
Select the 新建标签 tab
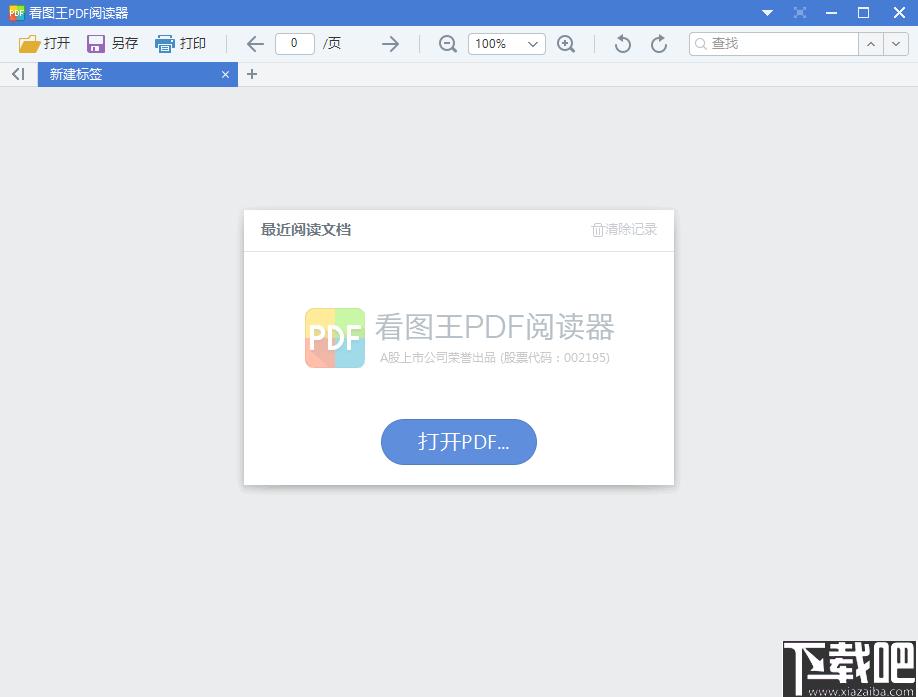[x=138, y=74]
